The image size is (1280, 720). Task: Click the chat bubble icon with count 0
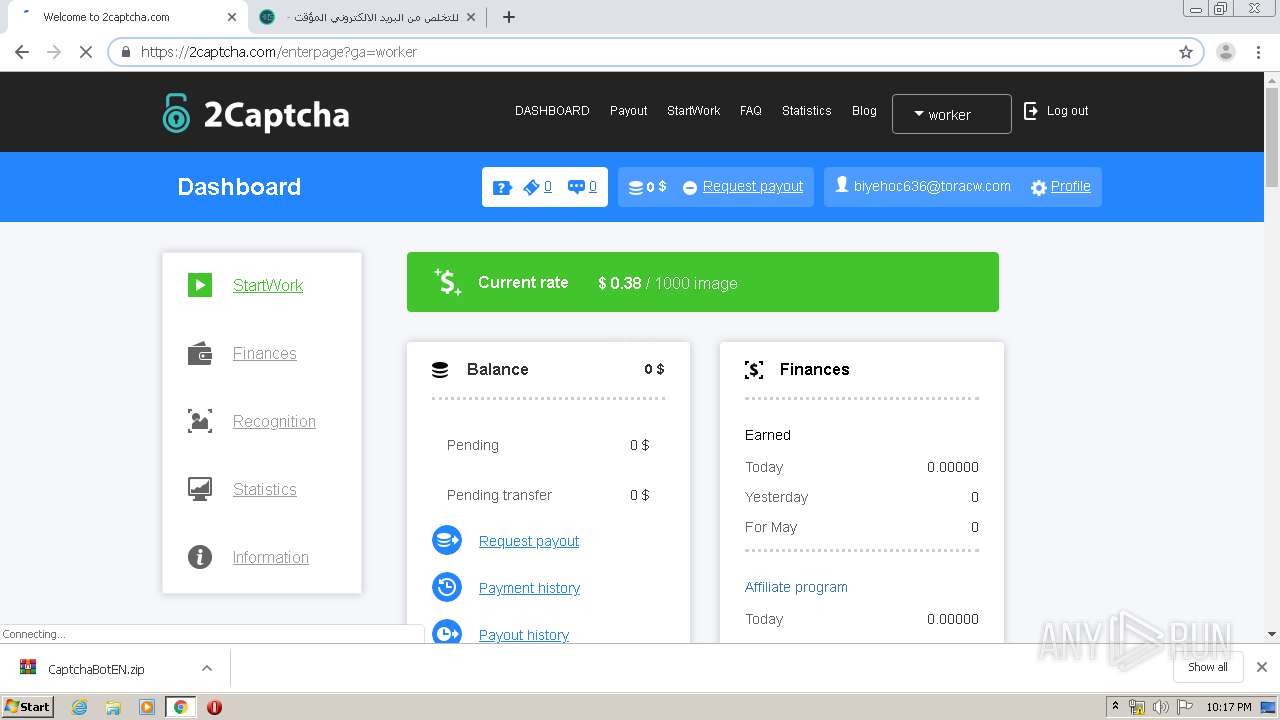[x=576, y=187]
